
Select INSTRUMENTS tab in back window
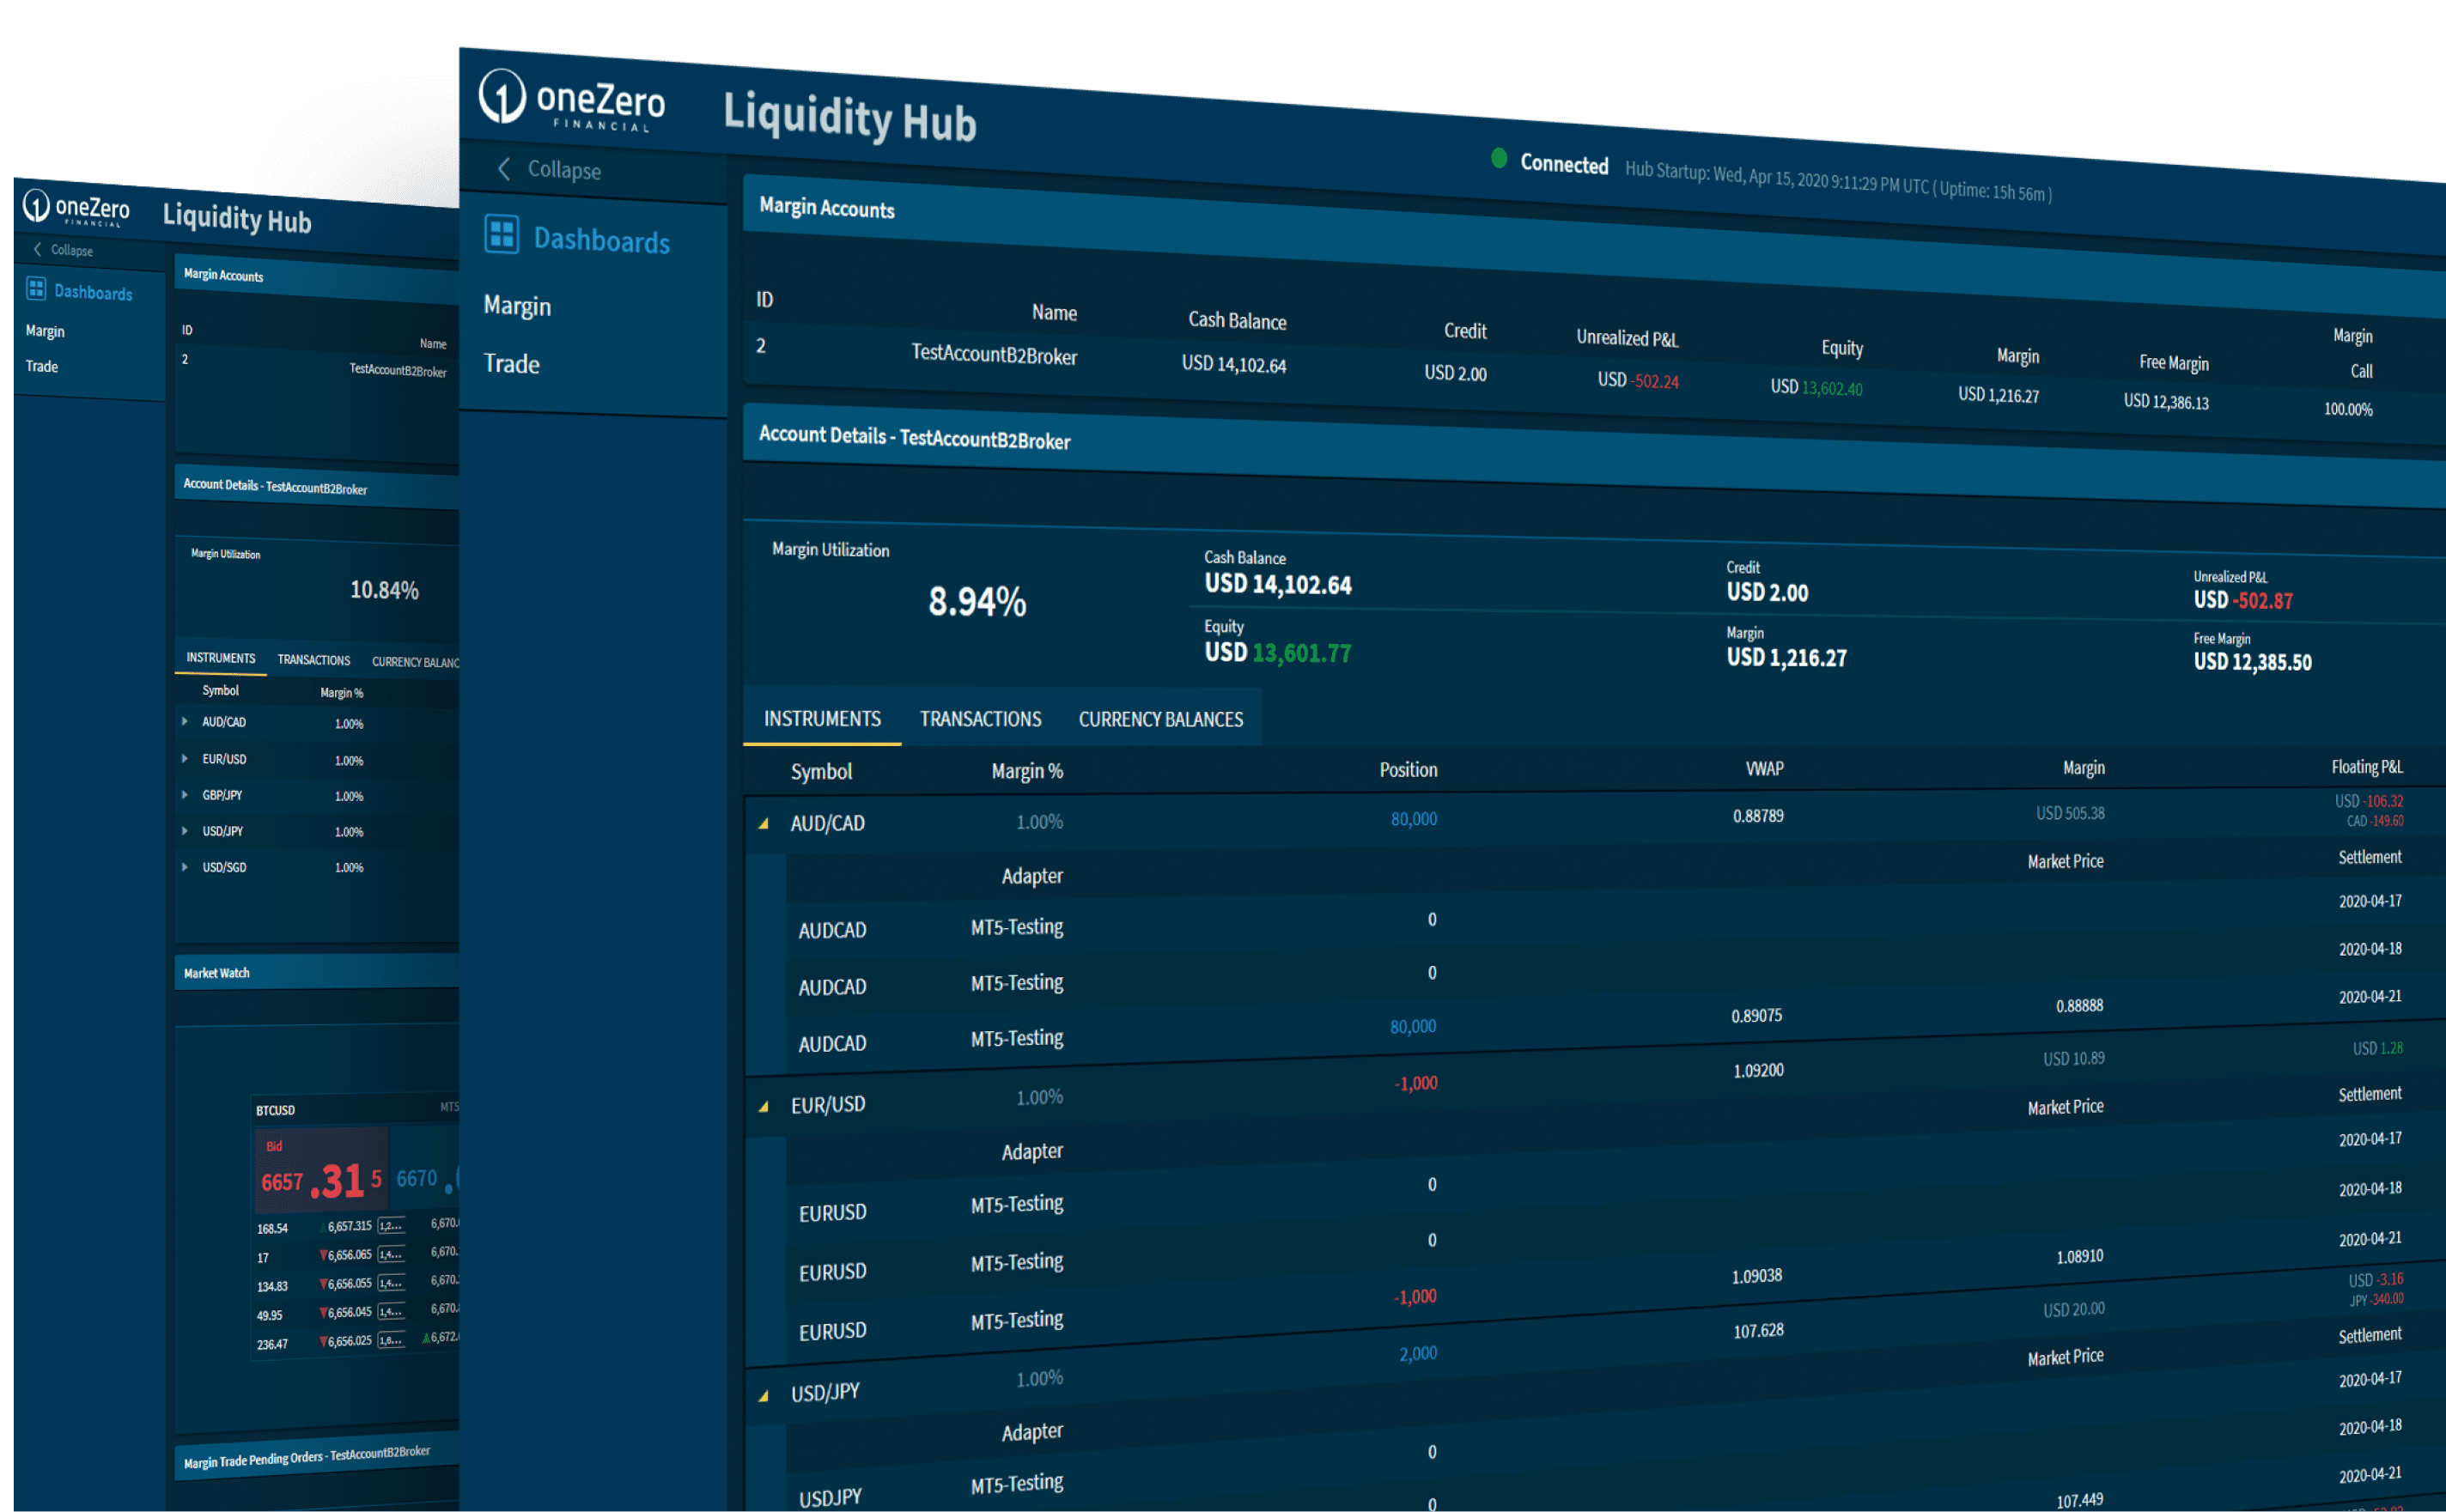coord(221,657)
